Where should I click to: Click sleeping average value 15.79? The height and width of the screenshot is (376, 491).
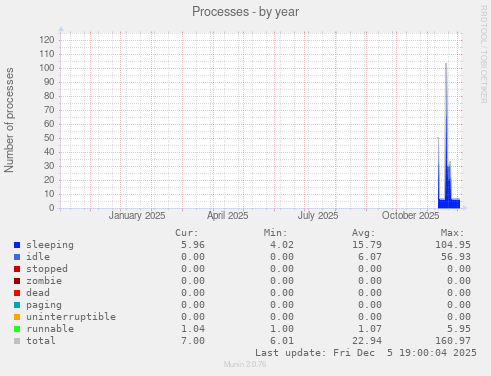coord(367,245)
